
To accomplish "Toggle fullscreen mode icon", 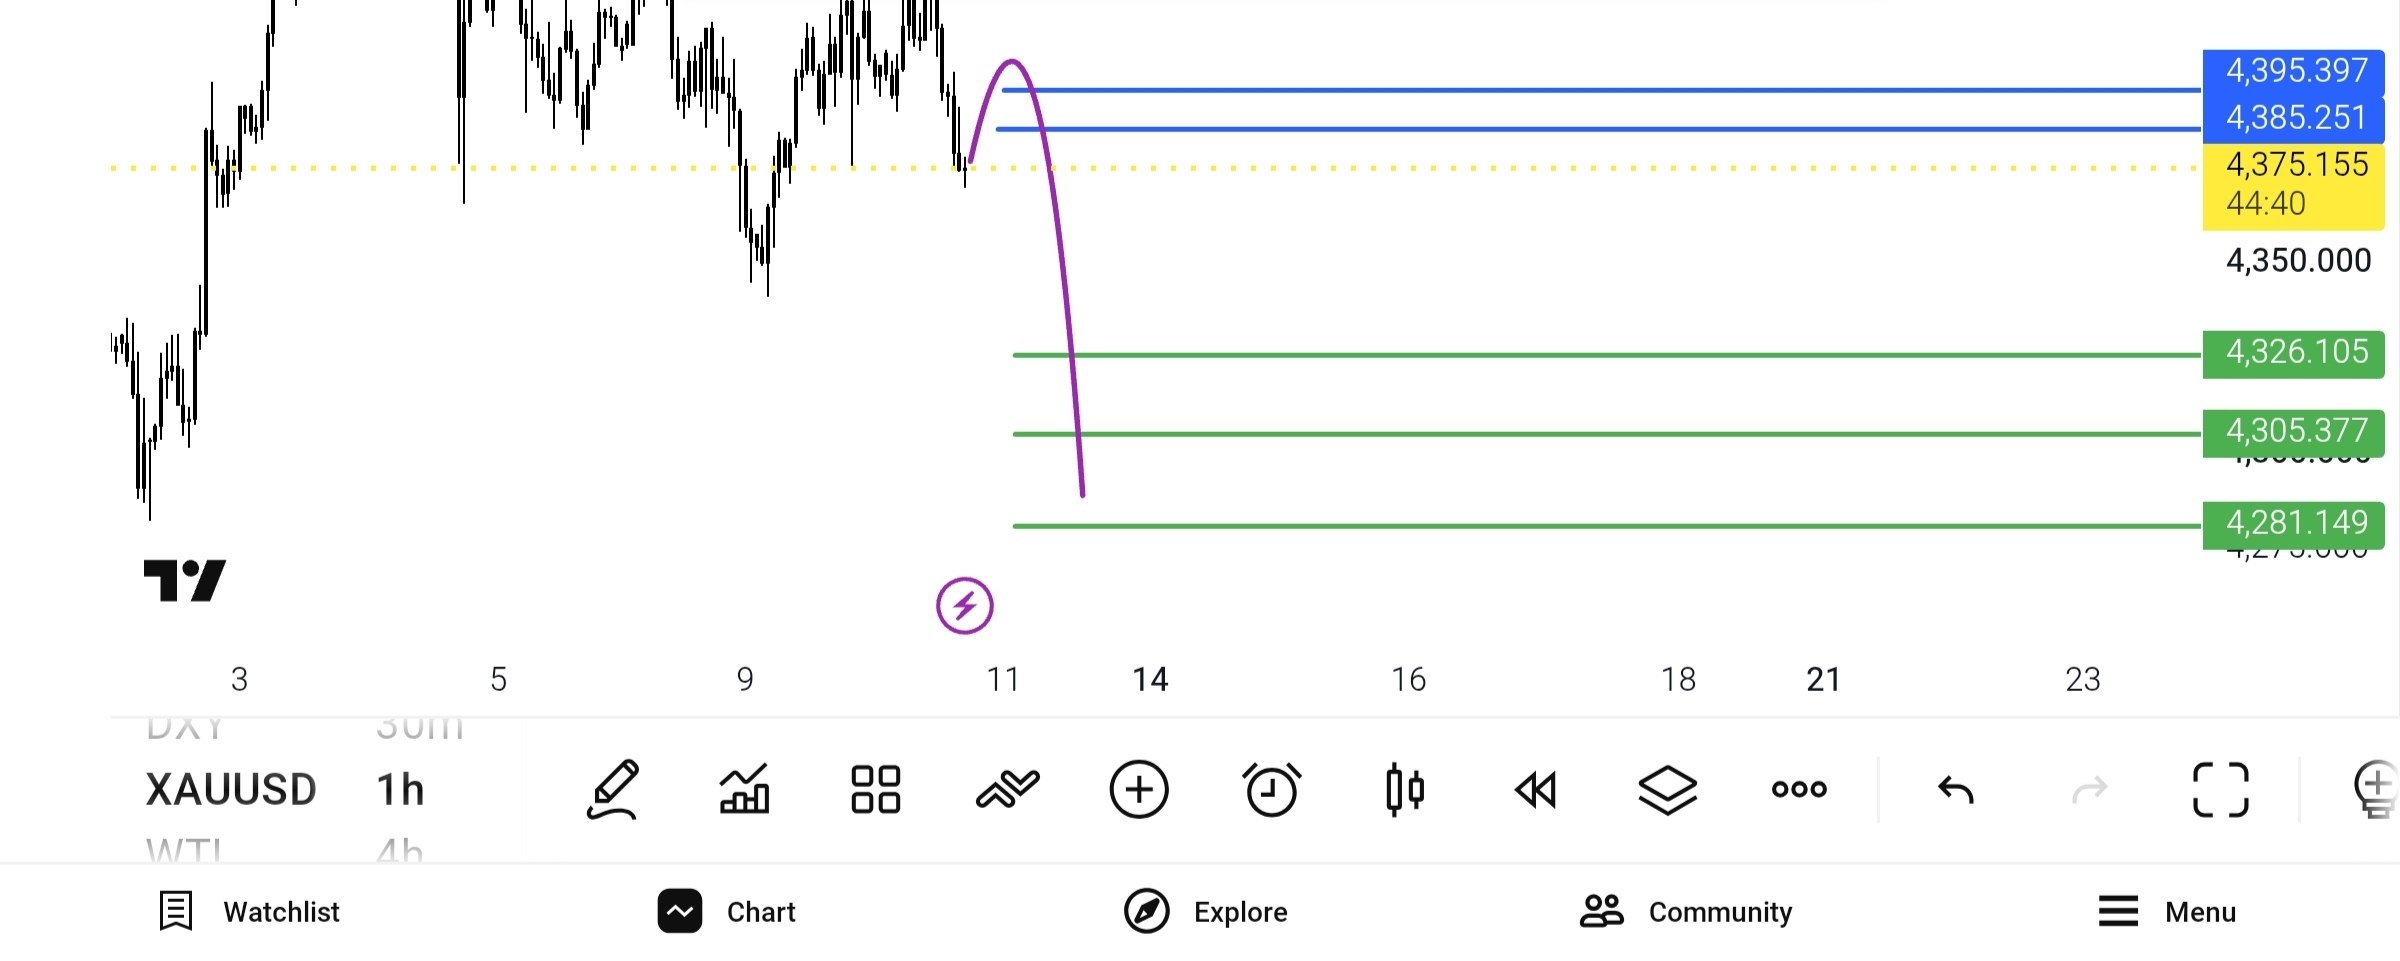I will pyautogui.click(x=2221, y=790).
